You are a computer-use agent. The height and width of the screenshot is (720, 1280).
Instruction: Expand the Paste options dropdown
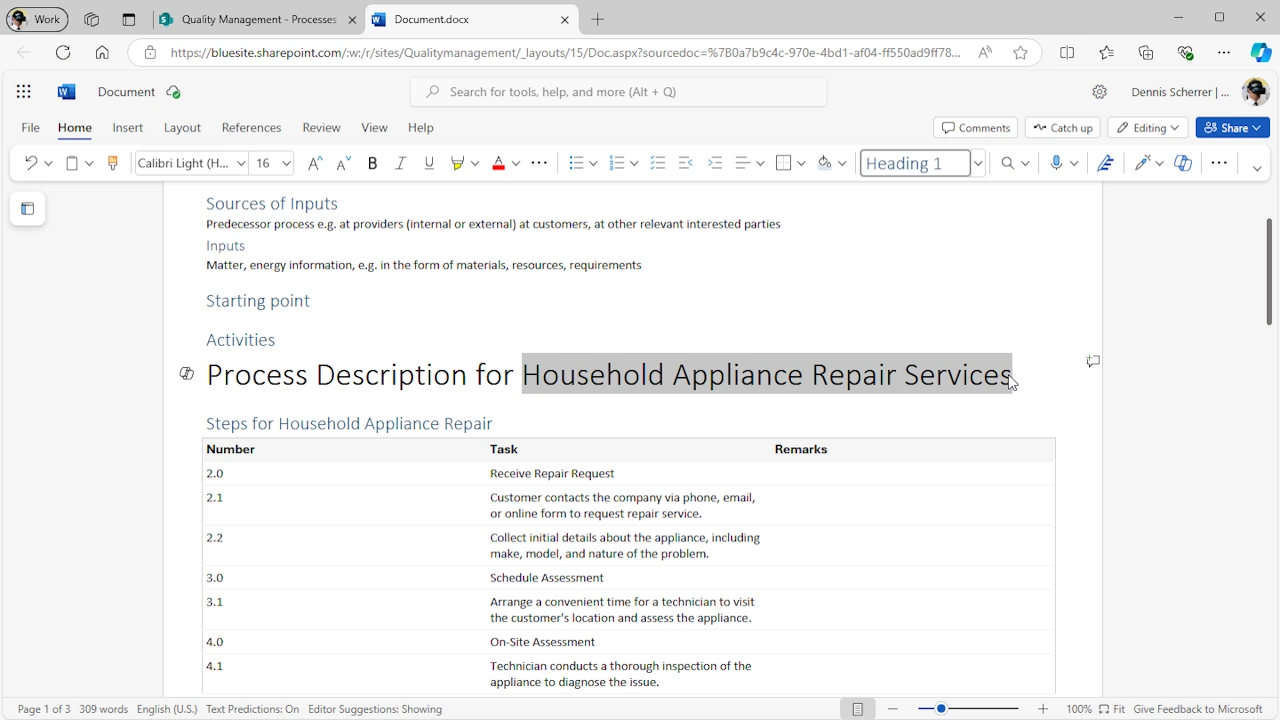(x=89, y=163)
